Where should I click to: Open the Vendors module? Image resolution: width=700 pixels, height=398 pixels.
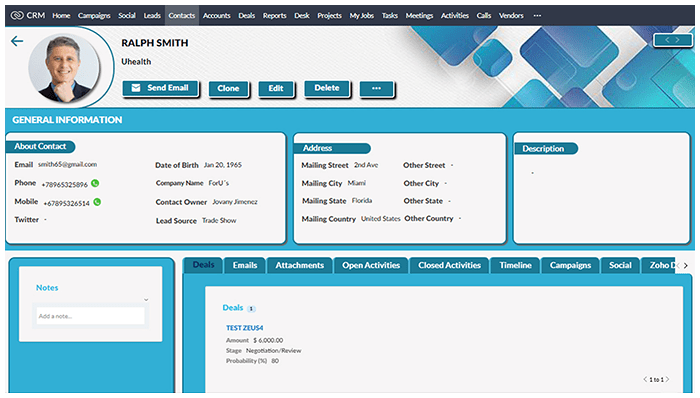click(x=511, y=16)
